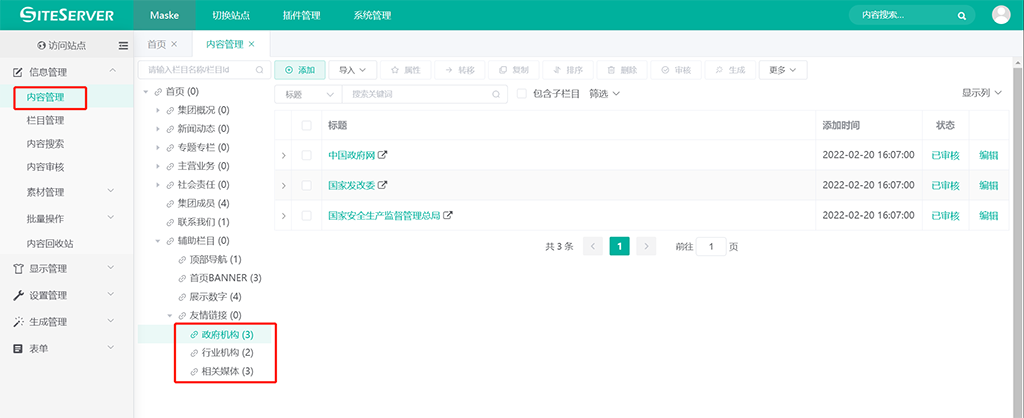1024x418 pixels.
Task: Open external link icon beside 国家发改委
Action: coord(382,185)
